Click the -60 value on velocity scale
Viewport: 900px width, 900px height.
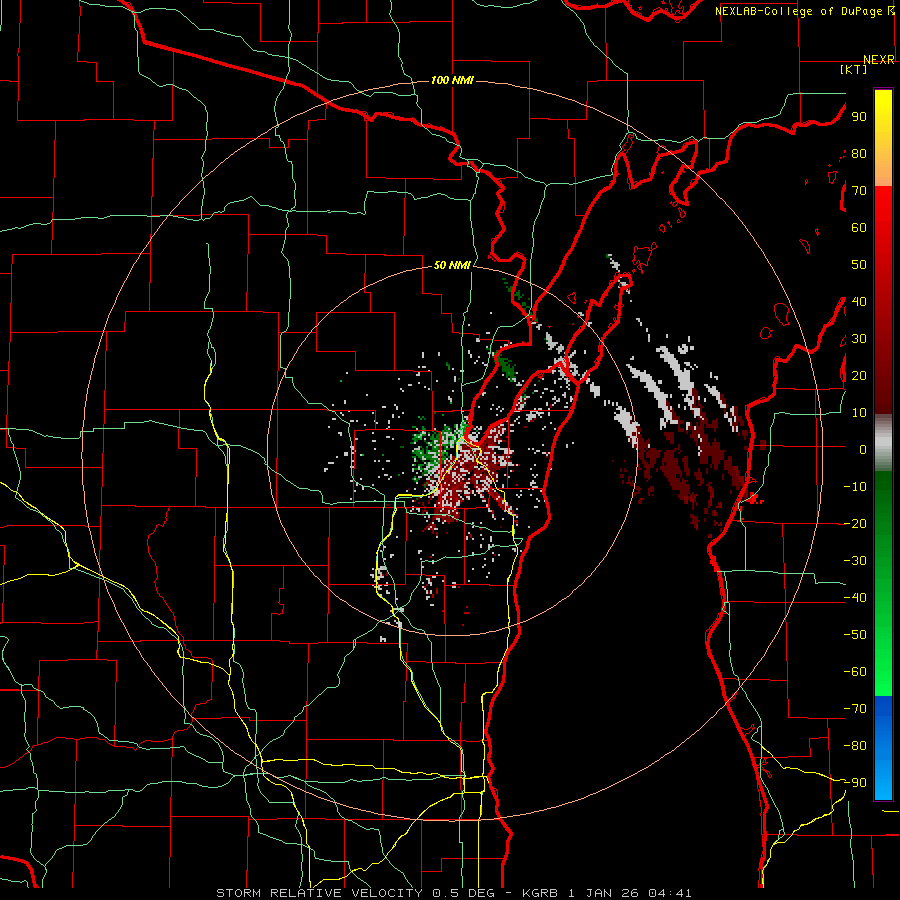click(x=856, y=672)
